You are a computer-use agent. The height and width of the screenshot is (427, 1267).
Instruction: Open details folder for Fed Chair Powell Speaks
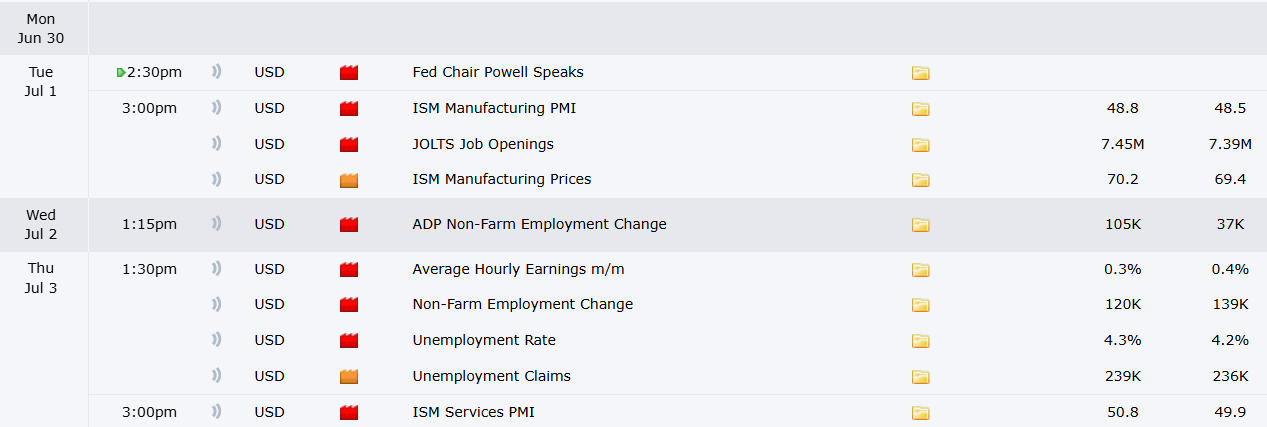[x=920, y=73]
